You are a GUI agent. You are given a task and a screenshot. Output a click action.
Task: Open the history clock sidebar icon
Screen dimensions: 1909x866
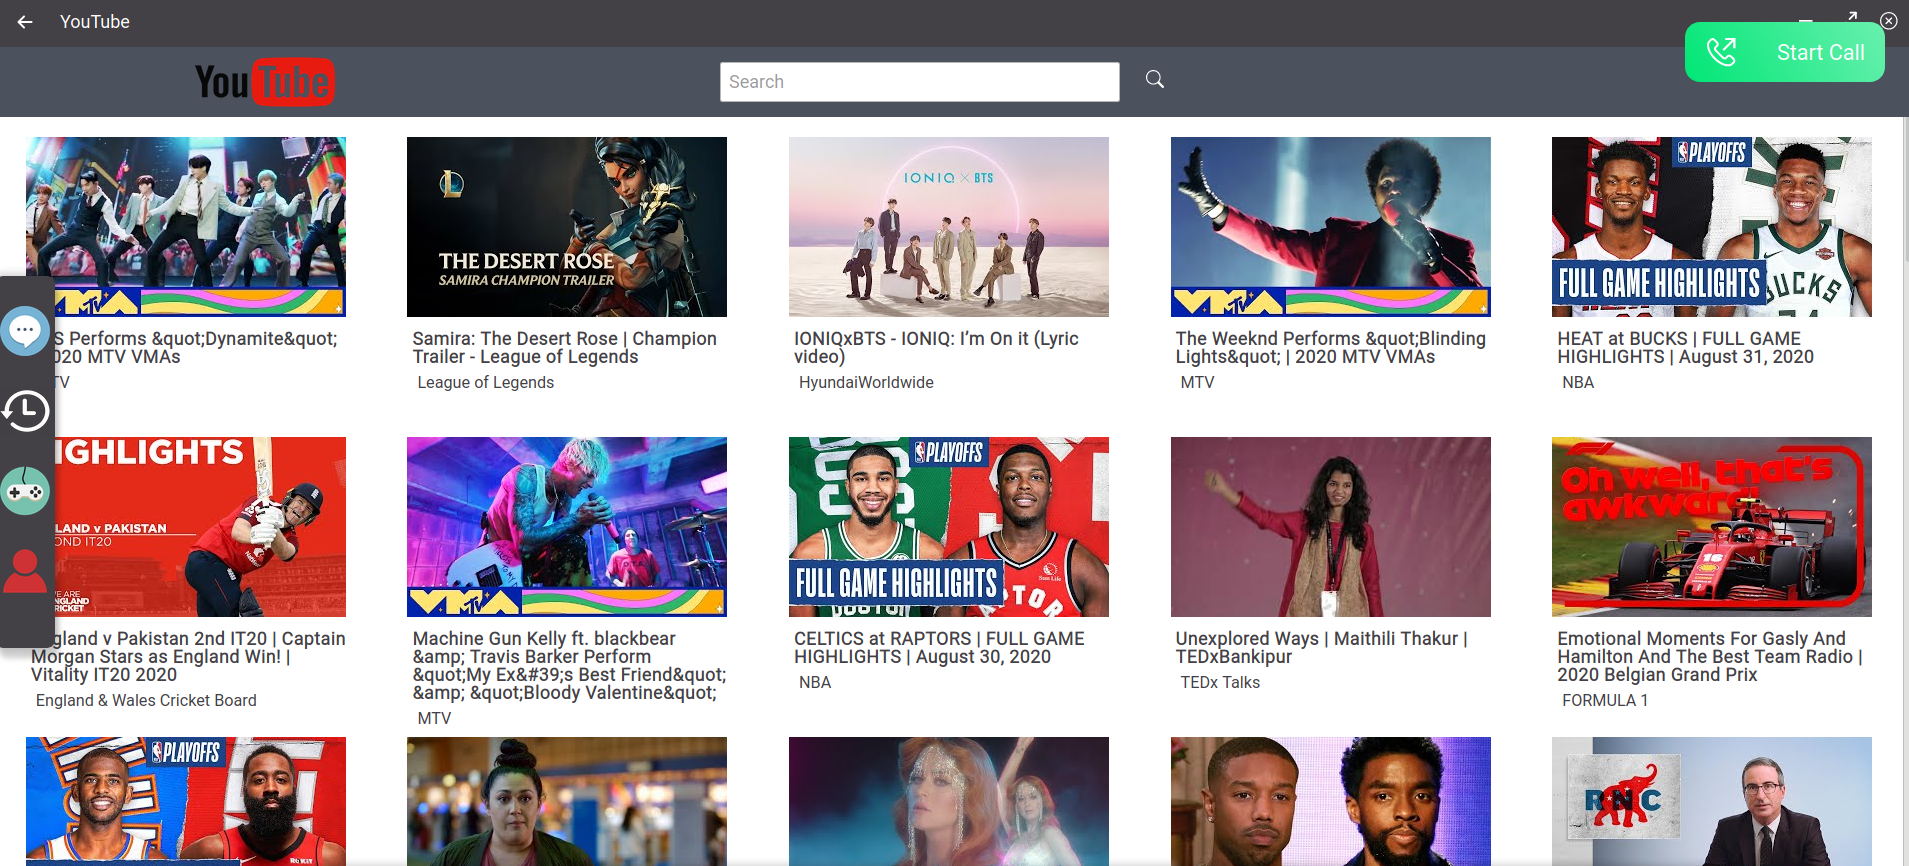pyautogui.click(x=25, y=410)
